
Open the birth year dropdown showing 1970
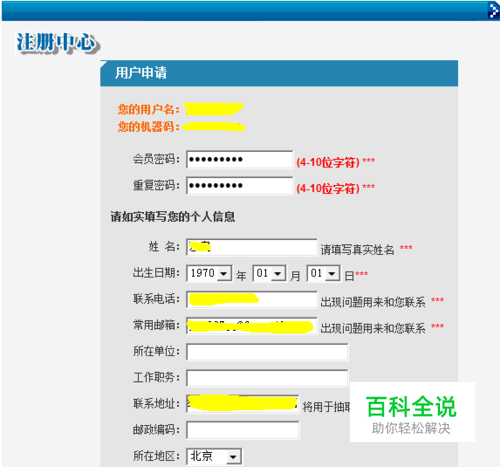point(209,273)
